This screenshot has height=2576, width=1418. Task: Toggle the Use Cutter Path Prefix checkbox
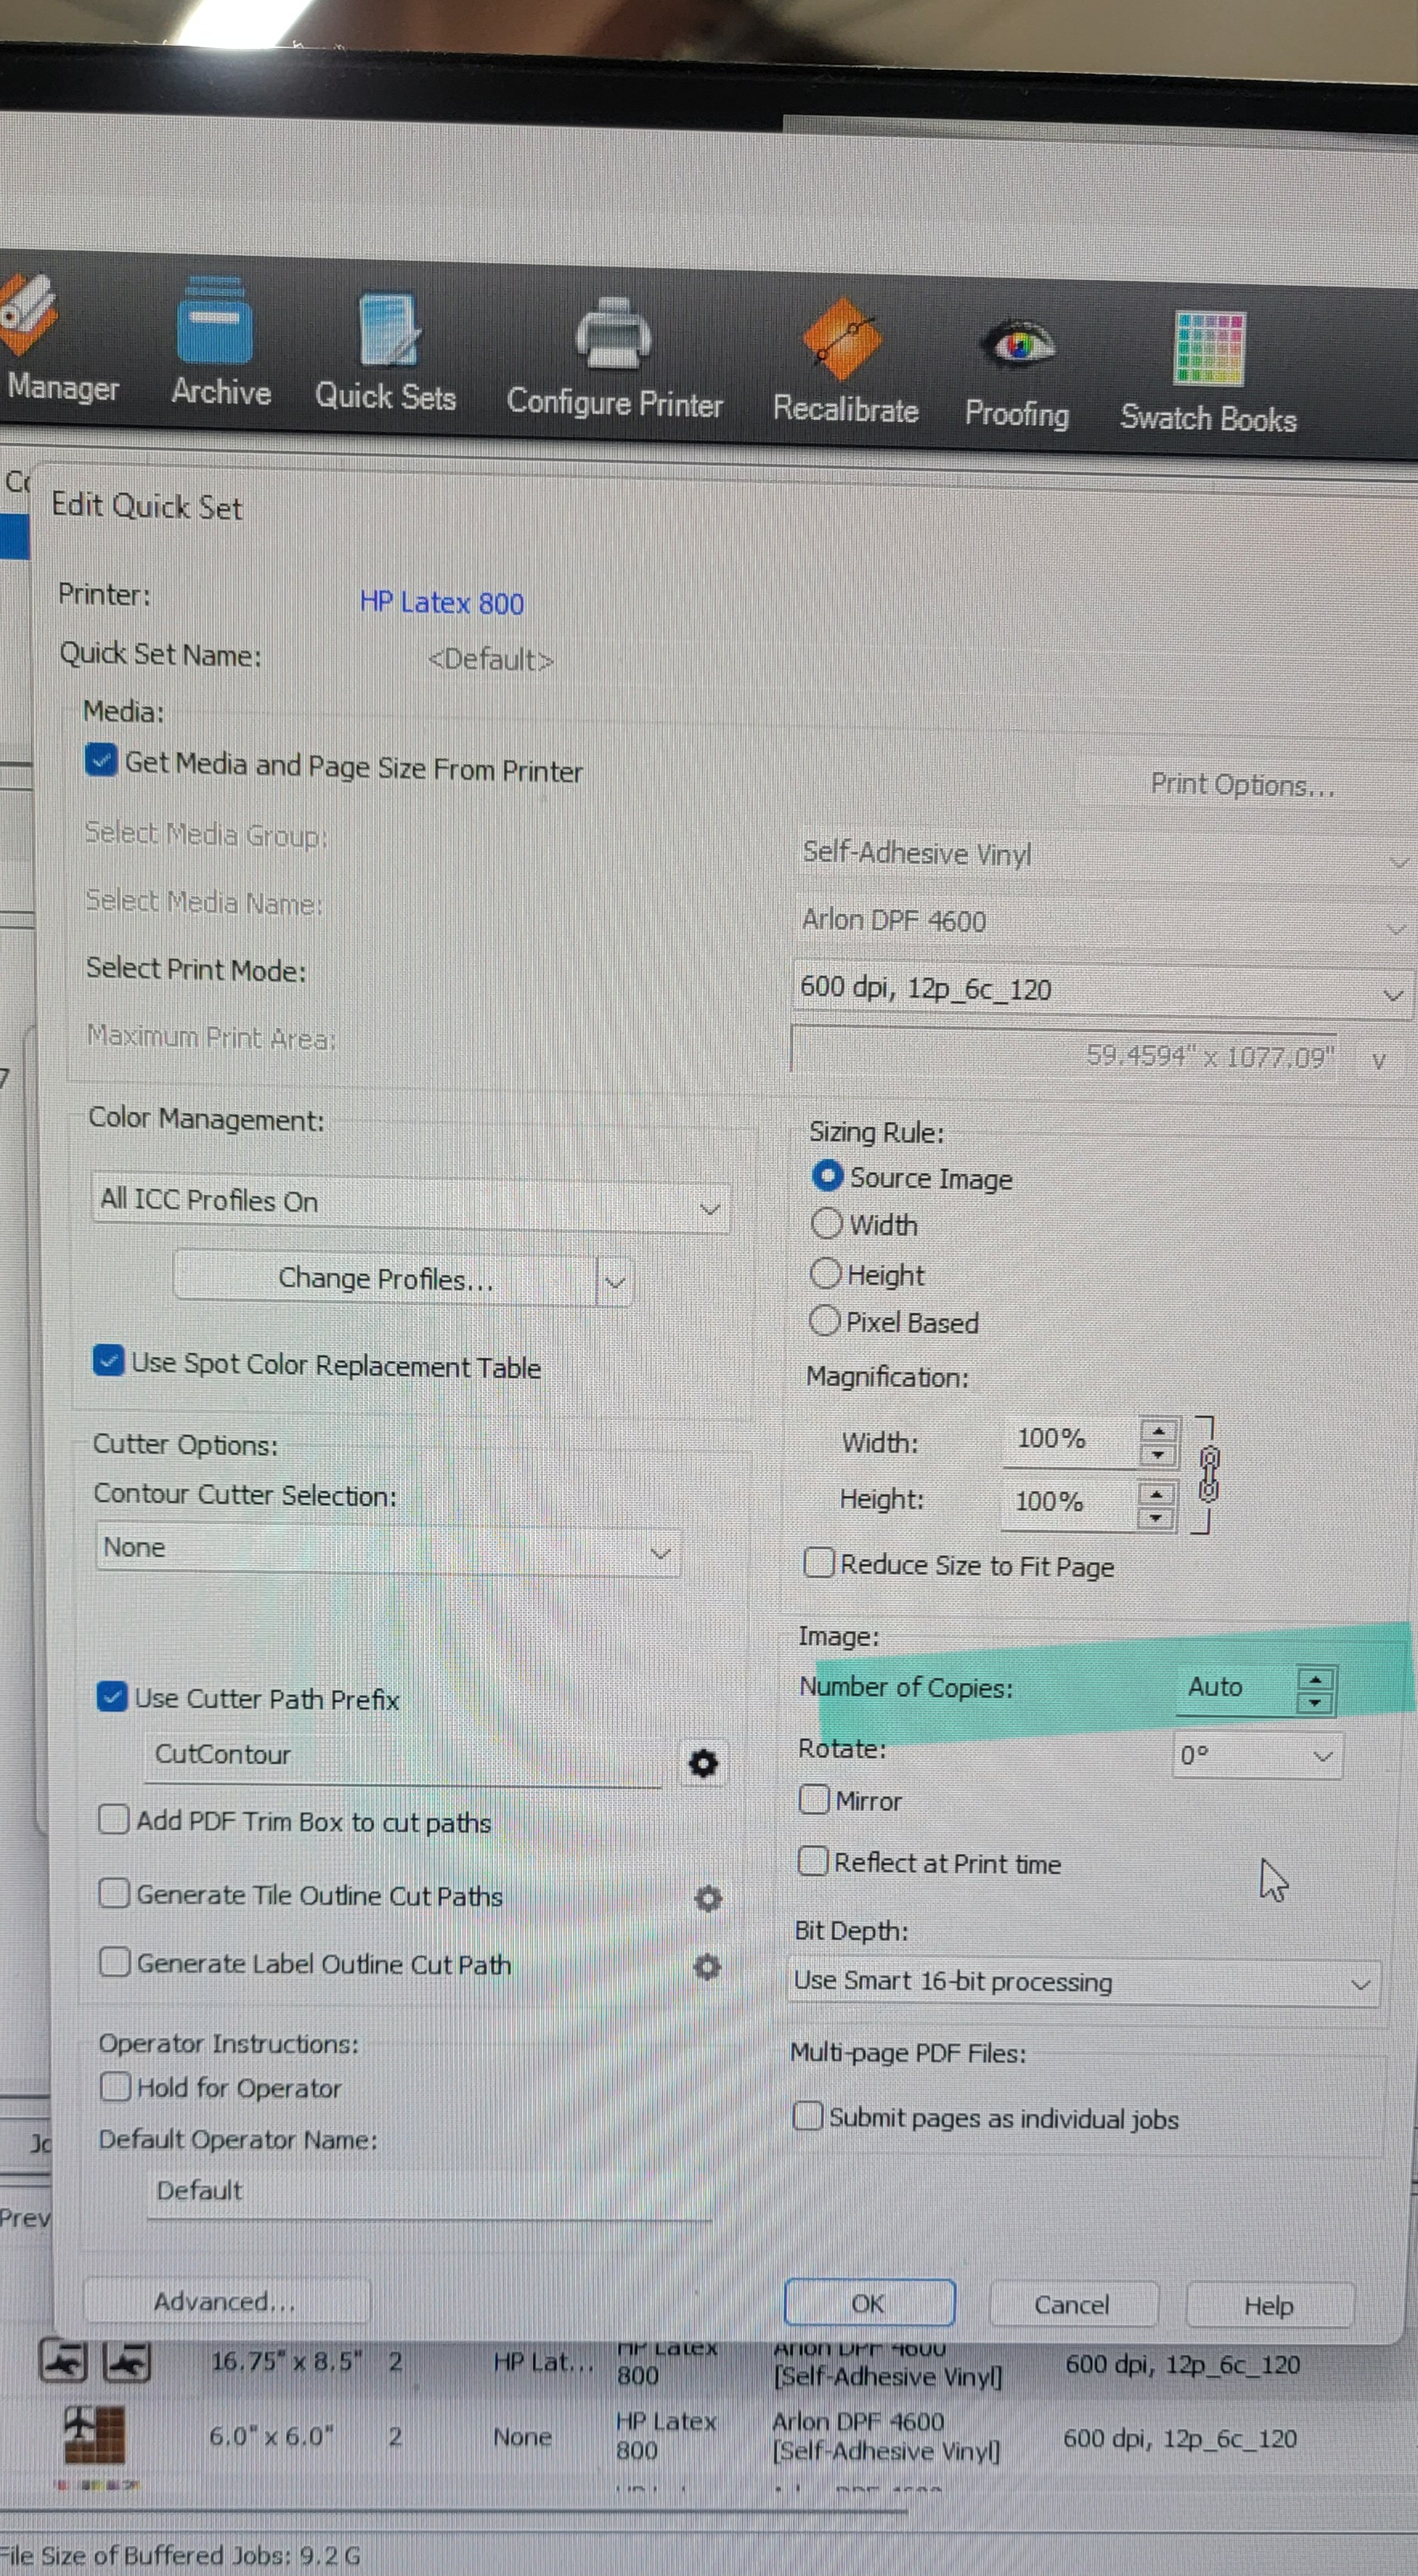[111, 1696]
